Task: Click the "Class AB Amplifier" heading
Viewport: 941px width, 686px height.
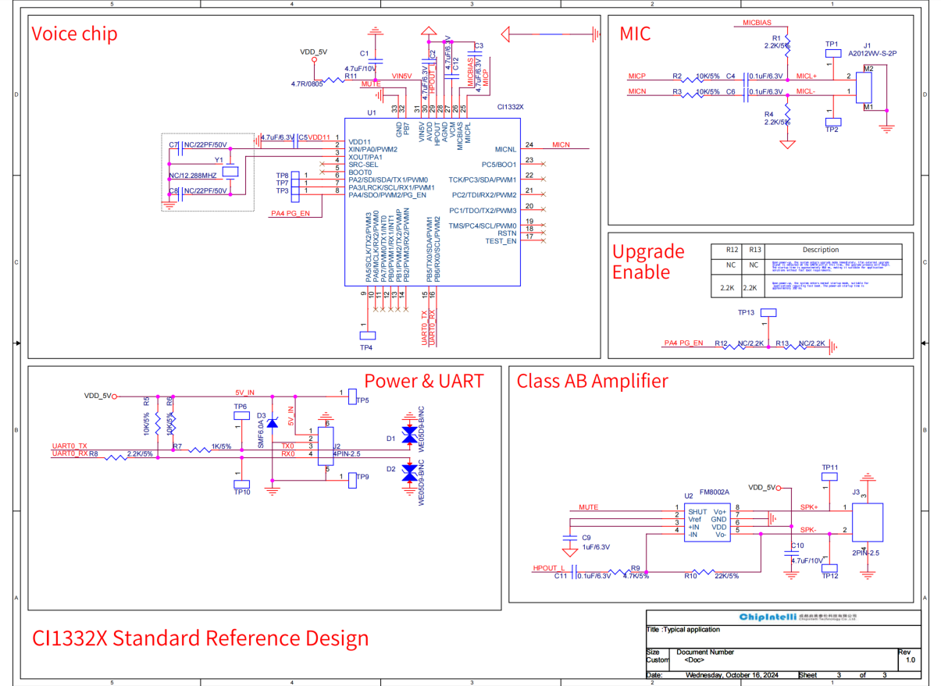Action: click(592, 381)
